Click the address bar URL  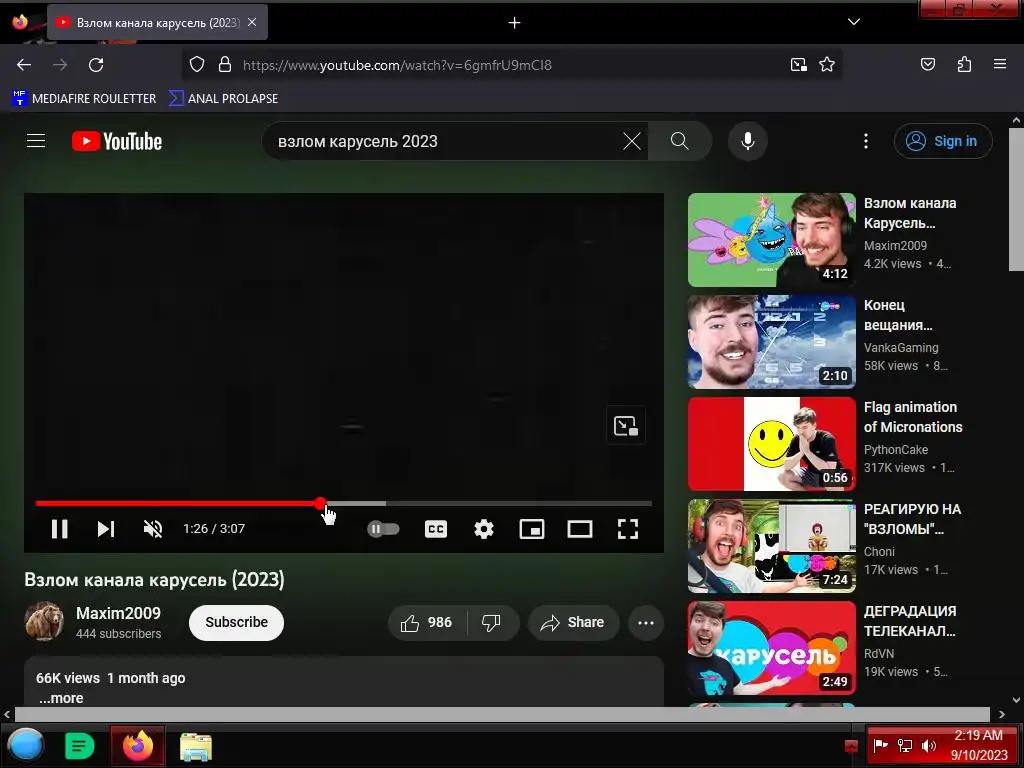(397, 65)
